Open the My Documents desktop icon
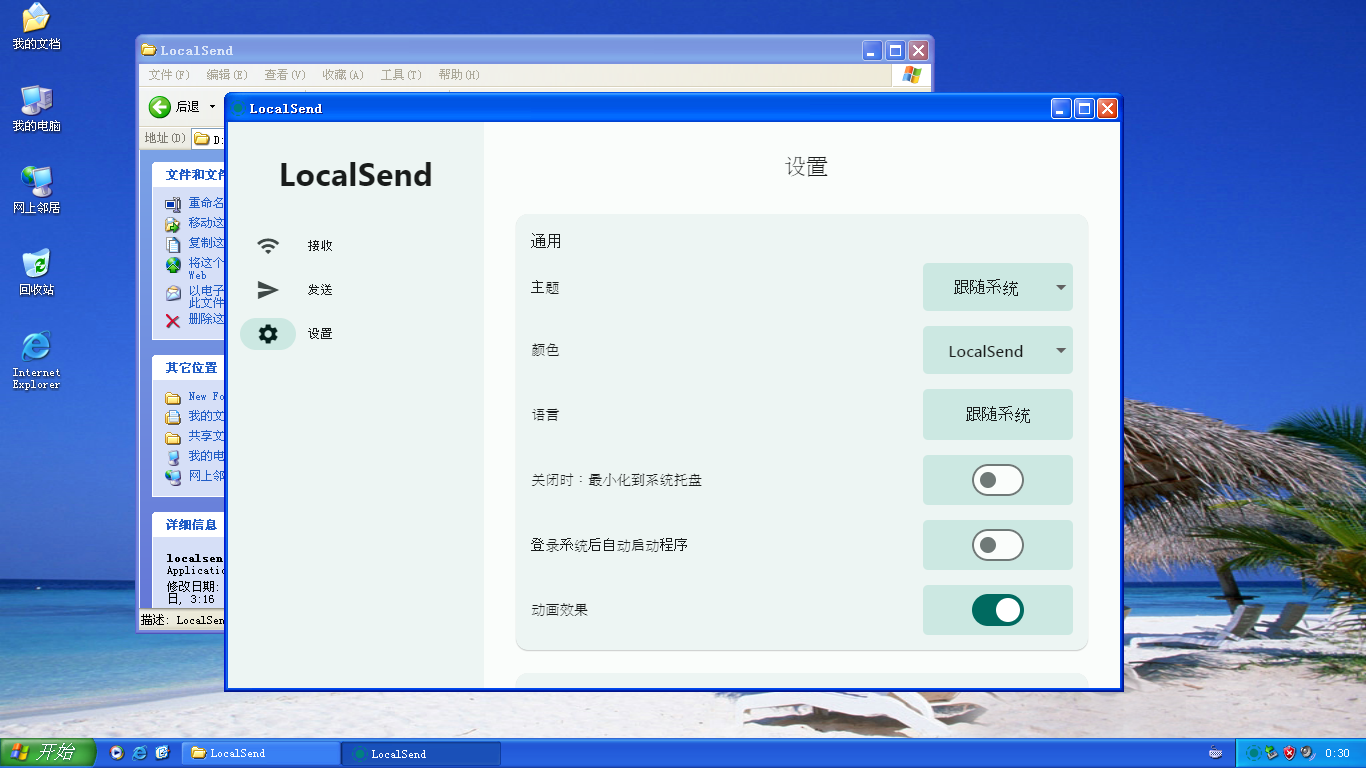Image resolution: width=1366 pixels, height=768 pixels. tap(36, 20)
